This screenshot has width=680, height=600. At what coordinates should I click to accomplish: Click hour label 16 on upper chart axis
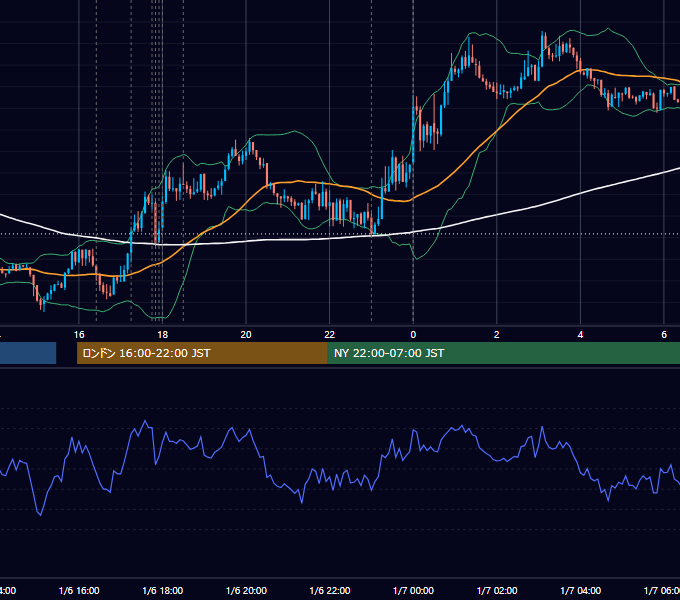(x=79, y=335)
